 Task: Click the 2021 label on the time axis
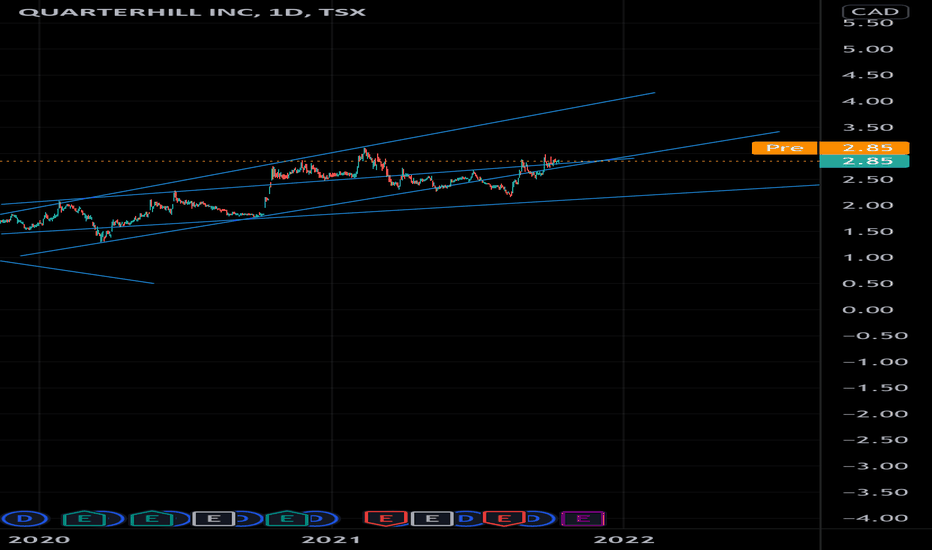tap(331, 540)
